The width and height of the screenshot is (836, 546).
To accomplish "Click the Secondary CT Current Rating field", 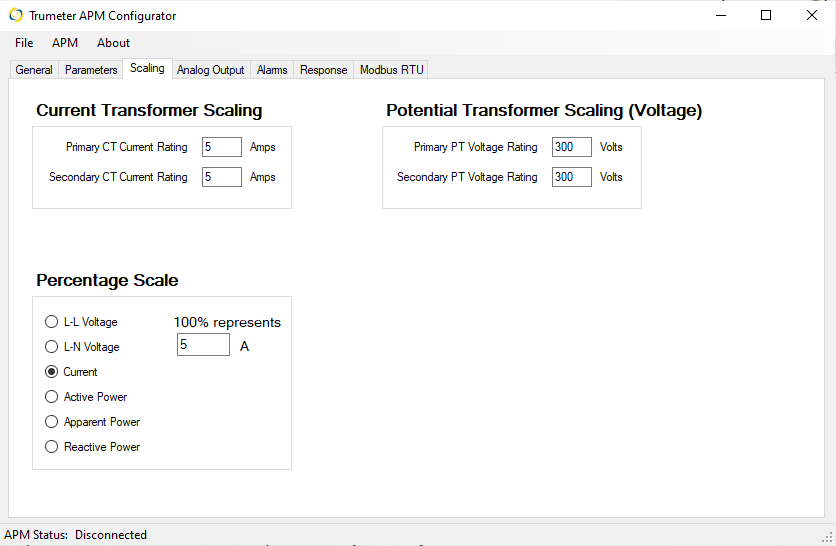I will [x=222, y=177].
